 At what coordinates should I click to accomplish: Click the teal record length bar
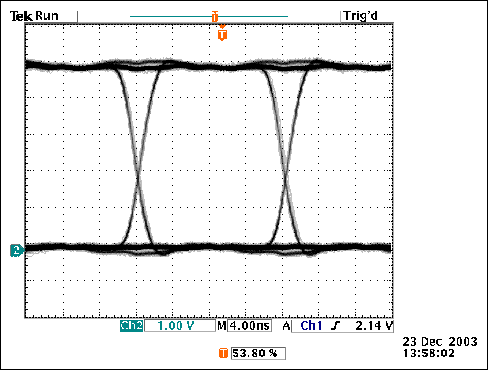coord(209,16)
